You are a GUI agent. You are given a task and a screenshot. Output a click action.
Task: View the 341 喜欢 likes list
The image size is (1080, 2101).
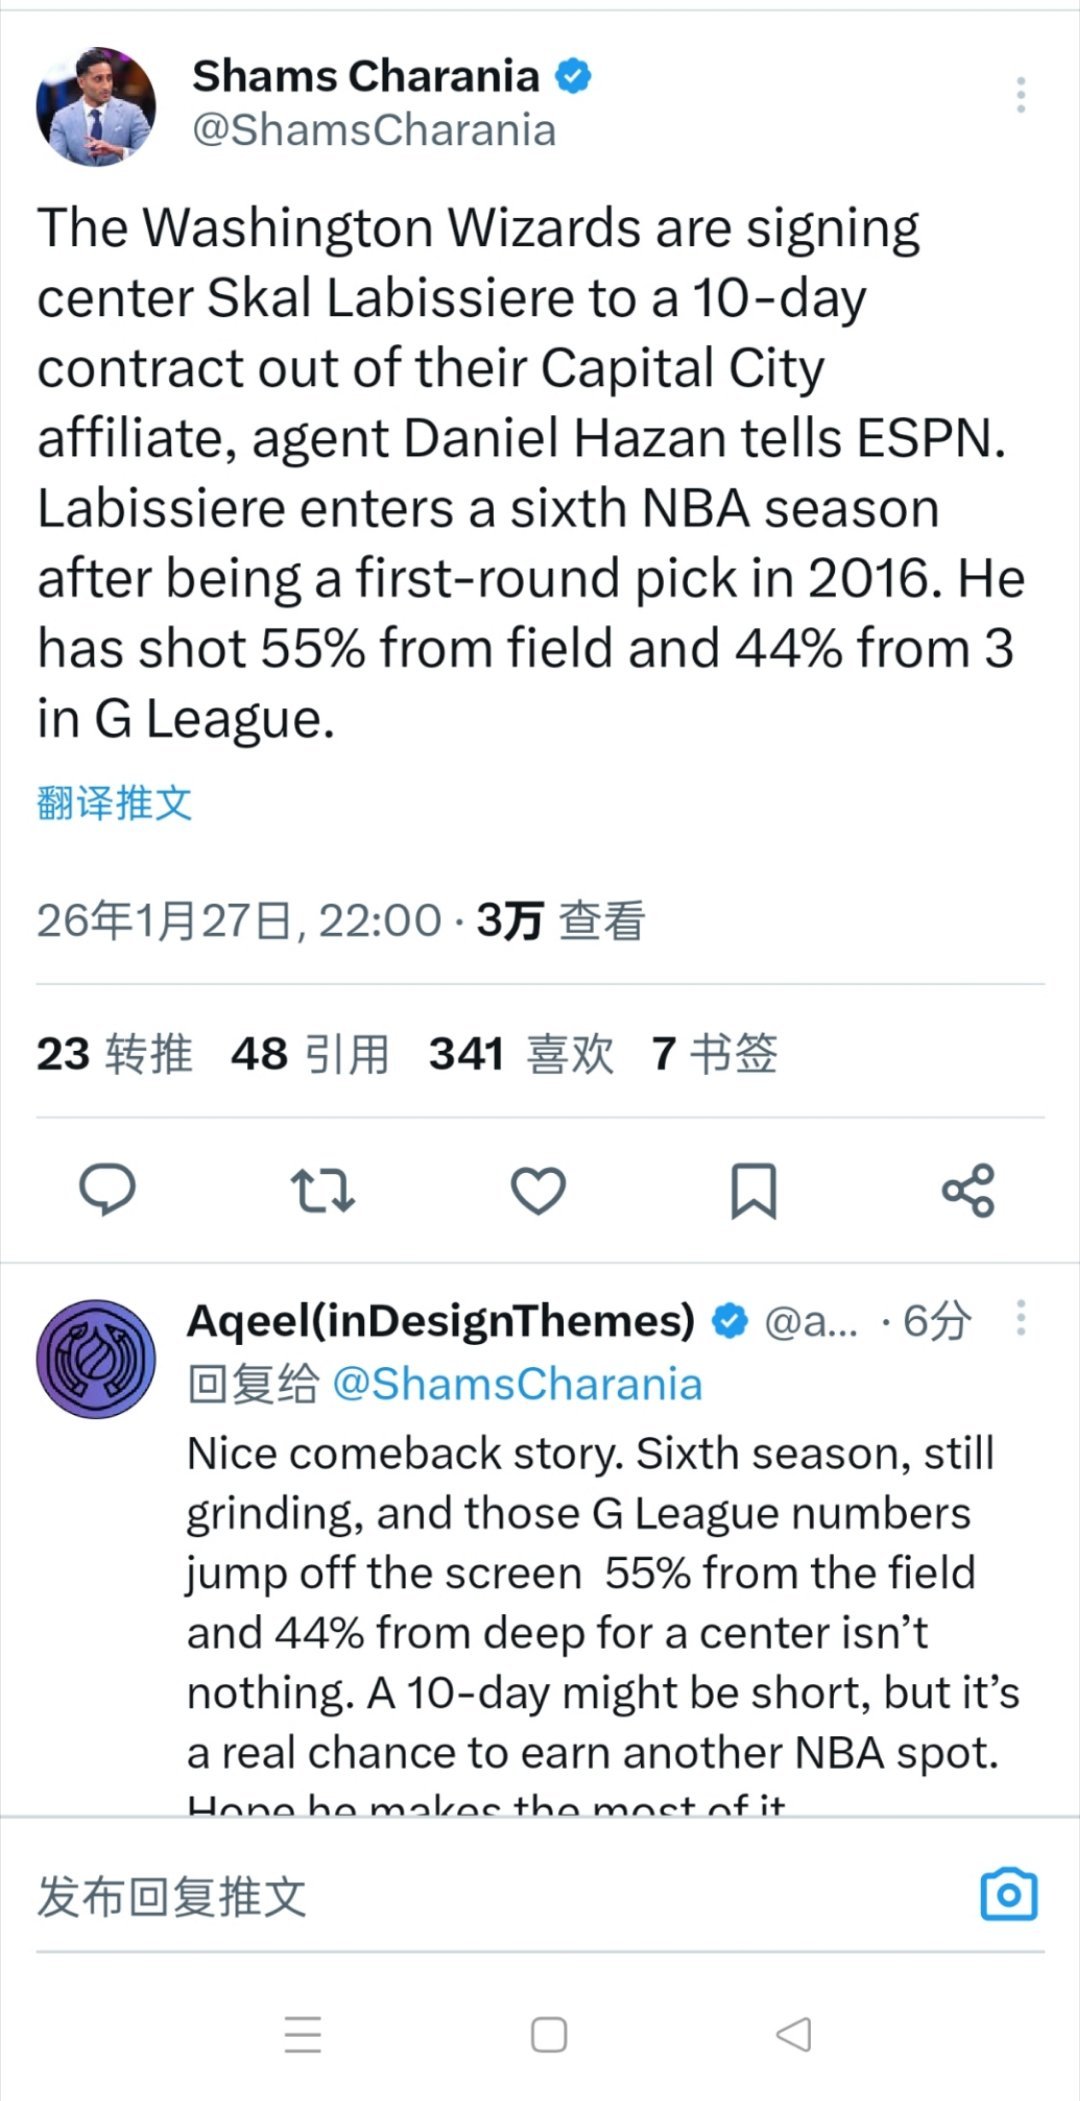[x=520, y=1053]
